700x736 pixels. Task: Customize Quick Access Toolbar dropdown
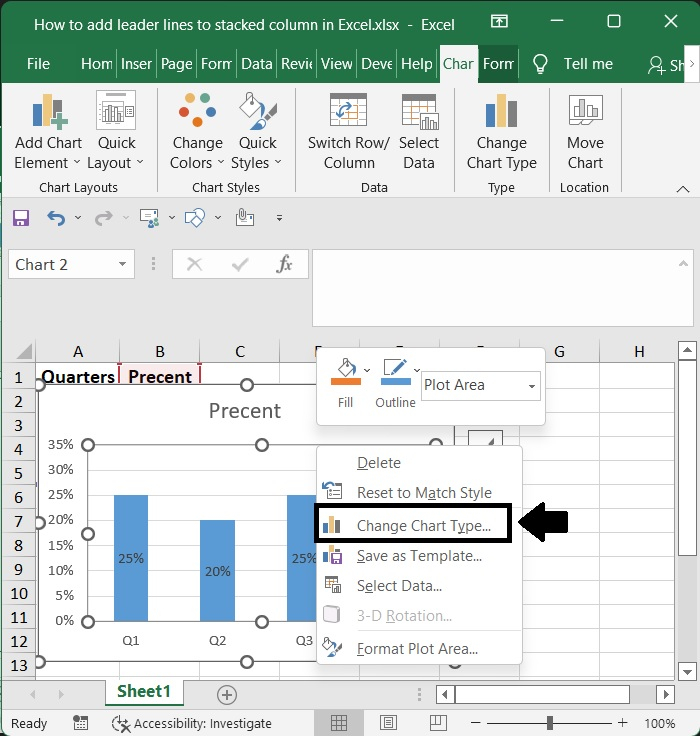click(279, 218)
